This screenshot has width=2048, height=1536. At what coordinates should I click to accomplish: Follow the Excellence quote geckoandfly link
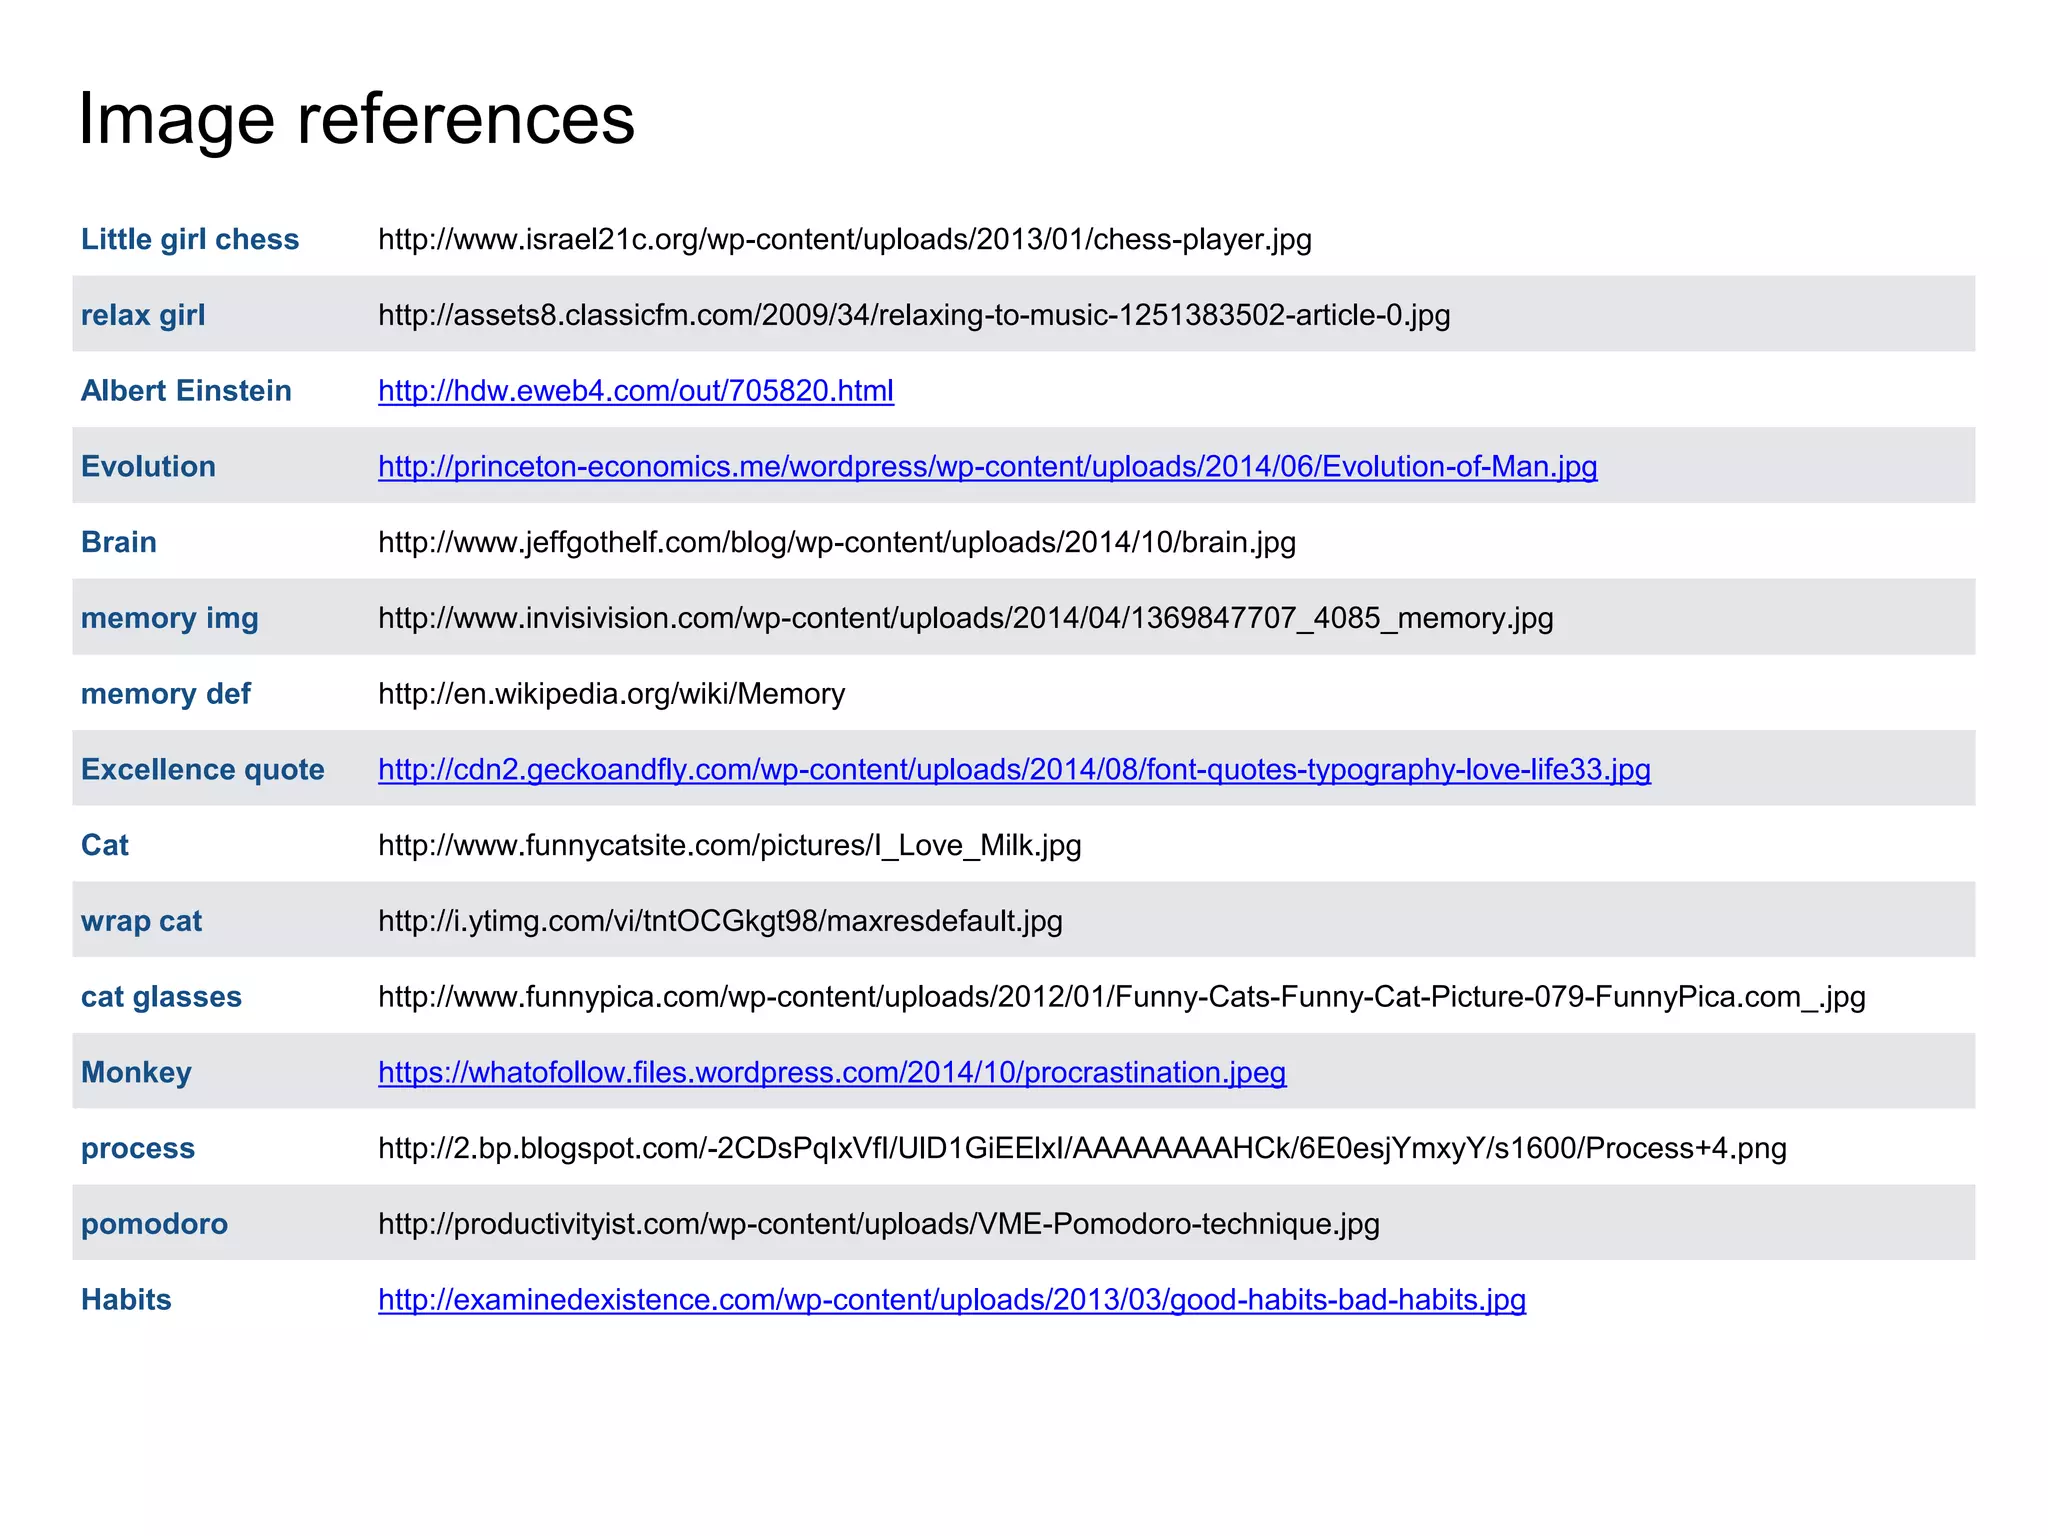[x=1014, y=770]
